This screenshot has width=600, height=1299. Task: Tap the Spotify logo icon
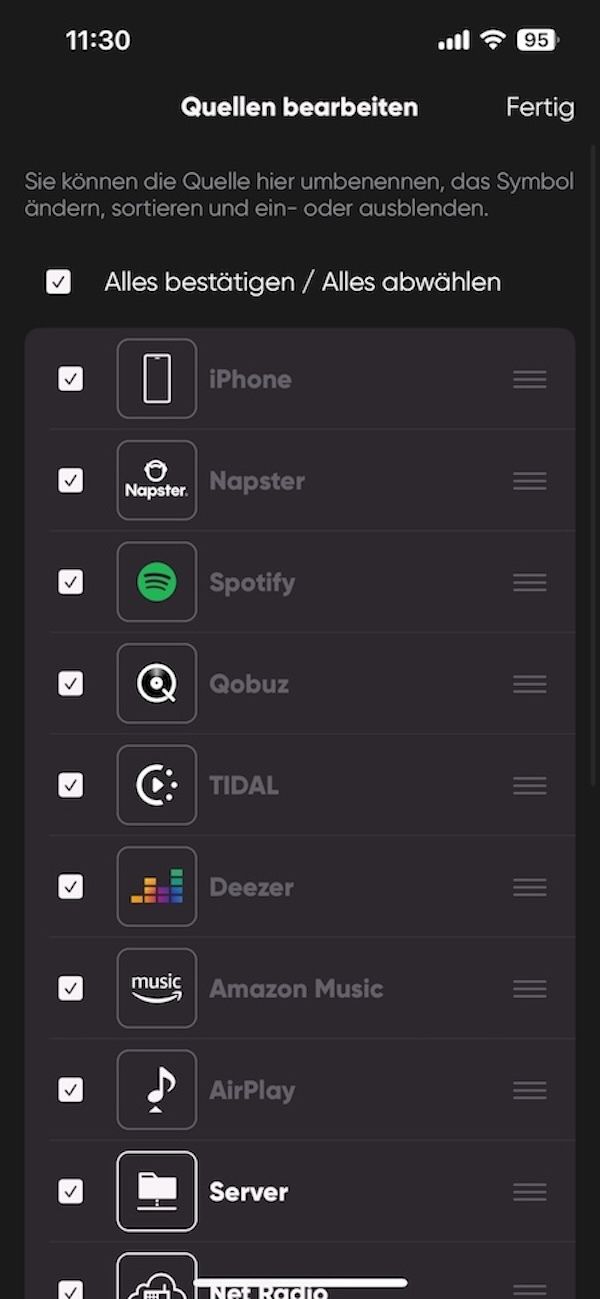pos(157,582)
